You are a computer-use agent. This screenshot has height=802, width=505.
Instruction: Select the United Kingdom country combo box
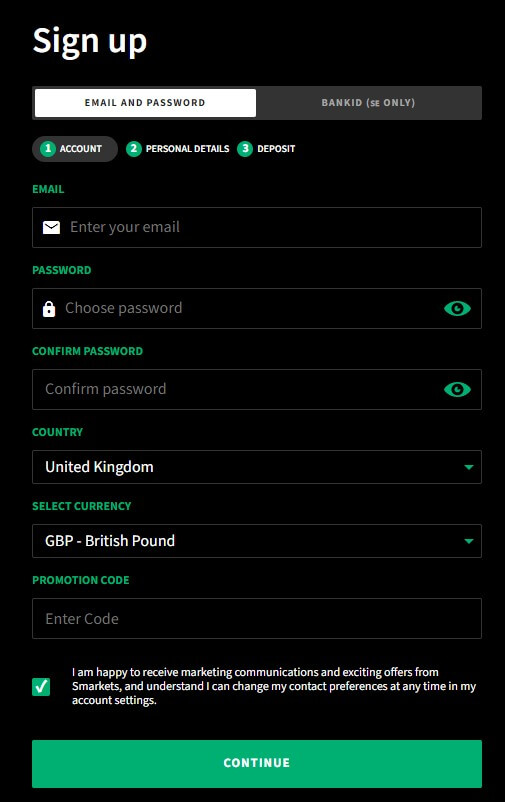click(x=257, y=467)
